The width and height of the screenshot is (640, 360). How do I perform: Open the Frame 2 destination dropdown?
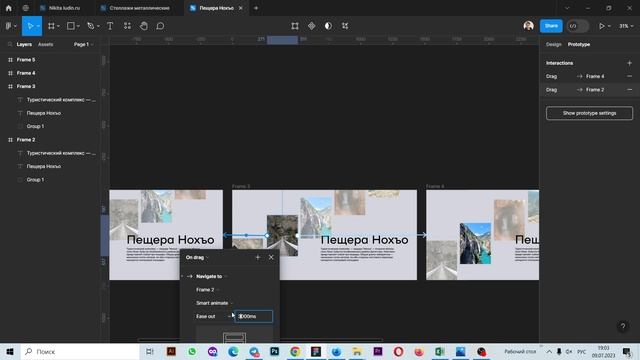pyautogui.click(x=207, y=290)
